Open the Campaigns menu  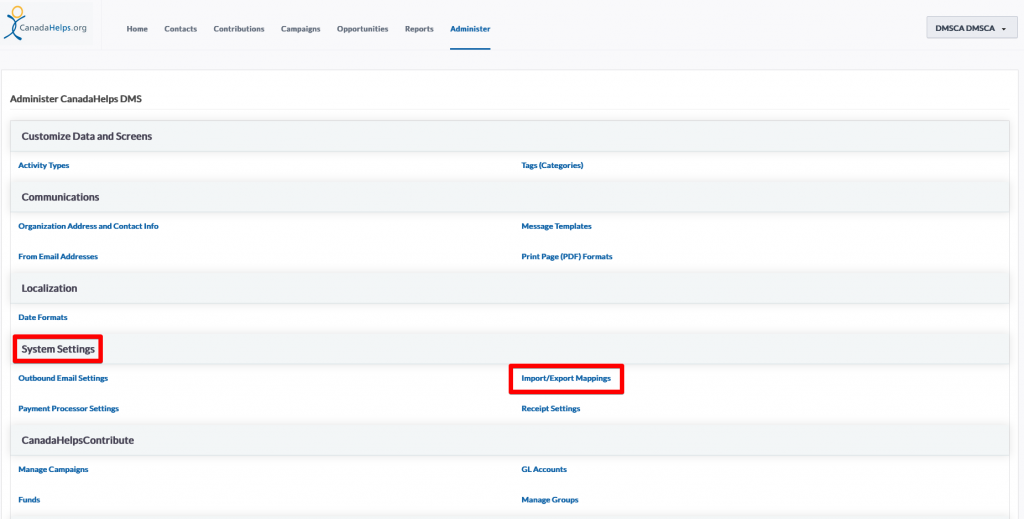pos(300,29)
